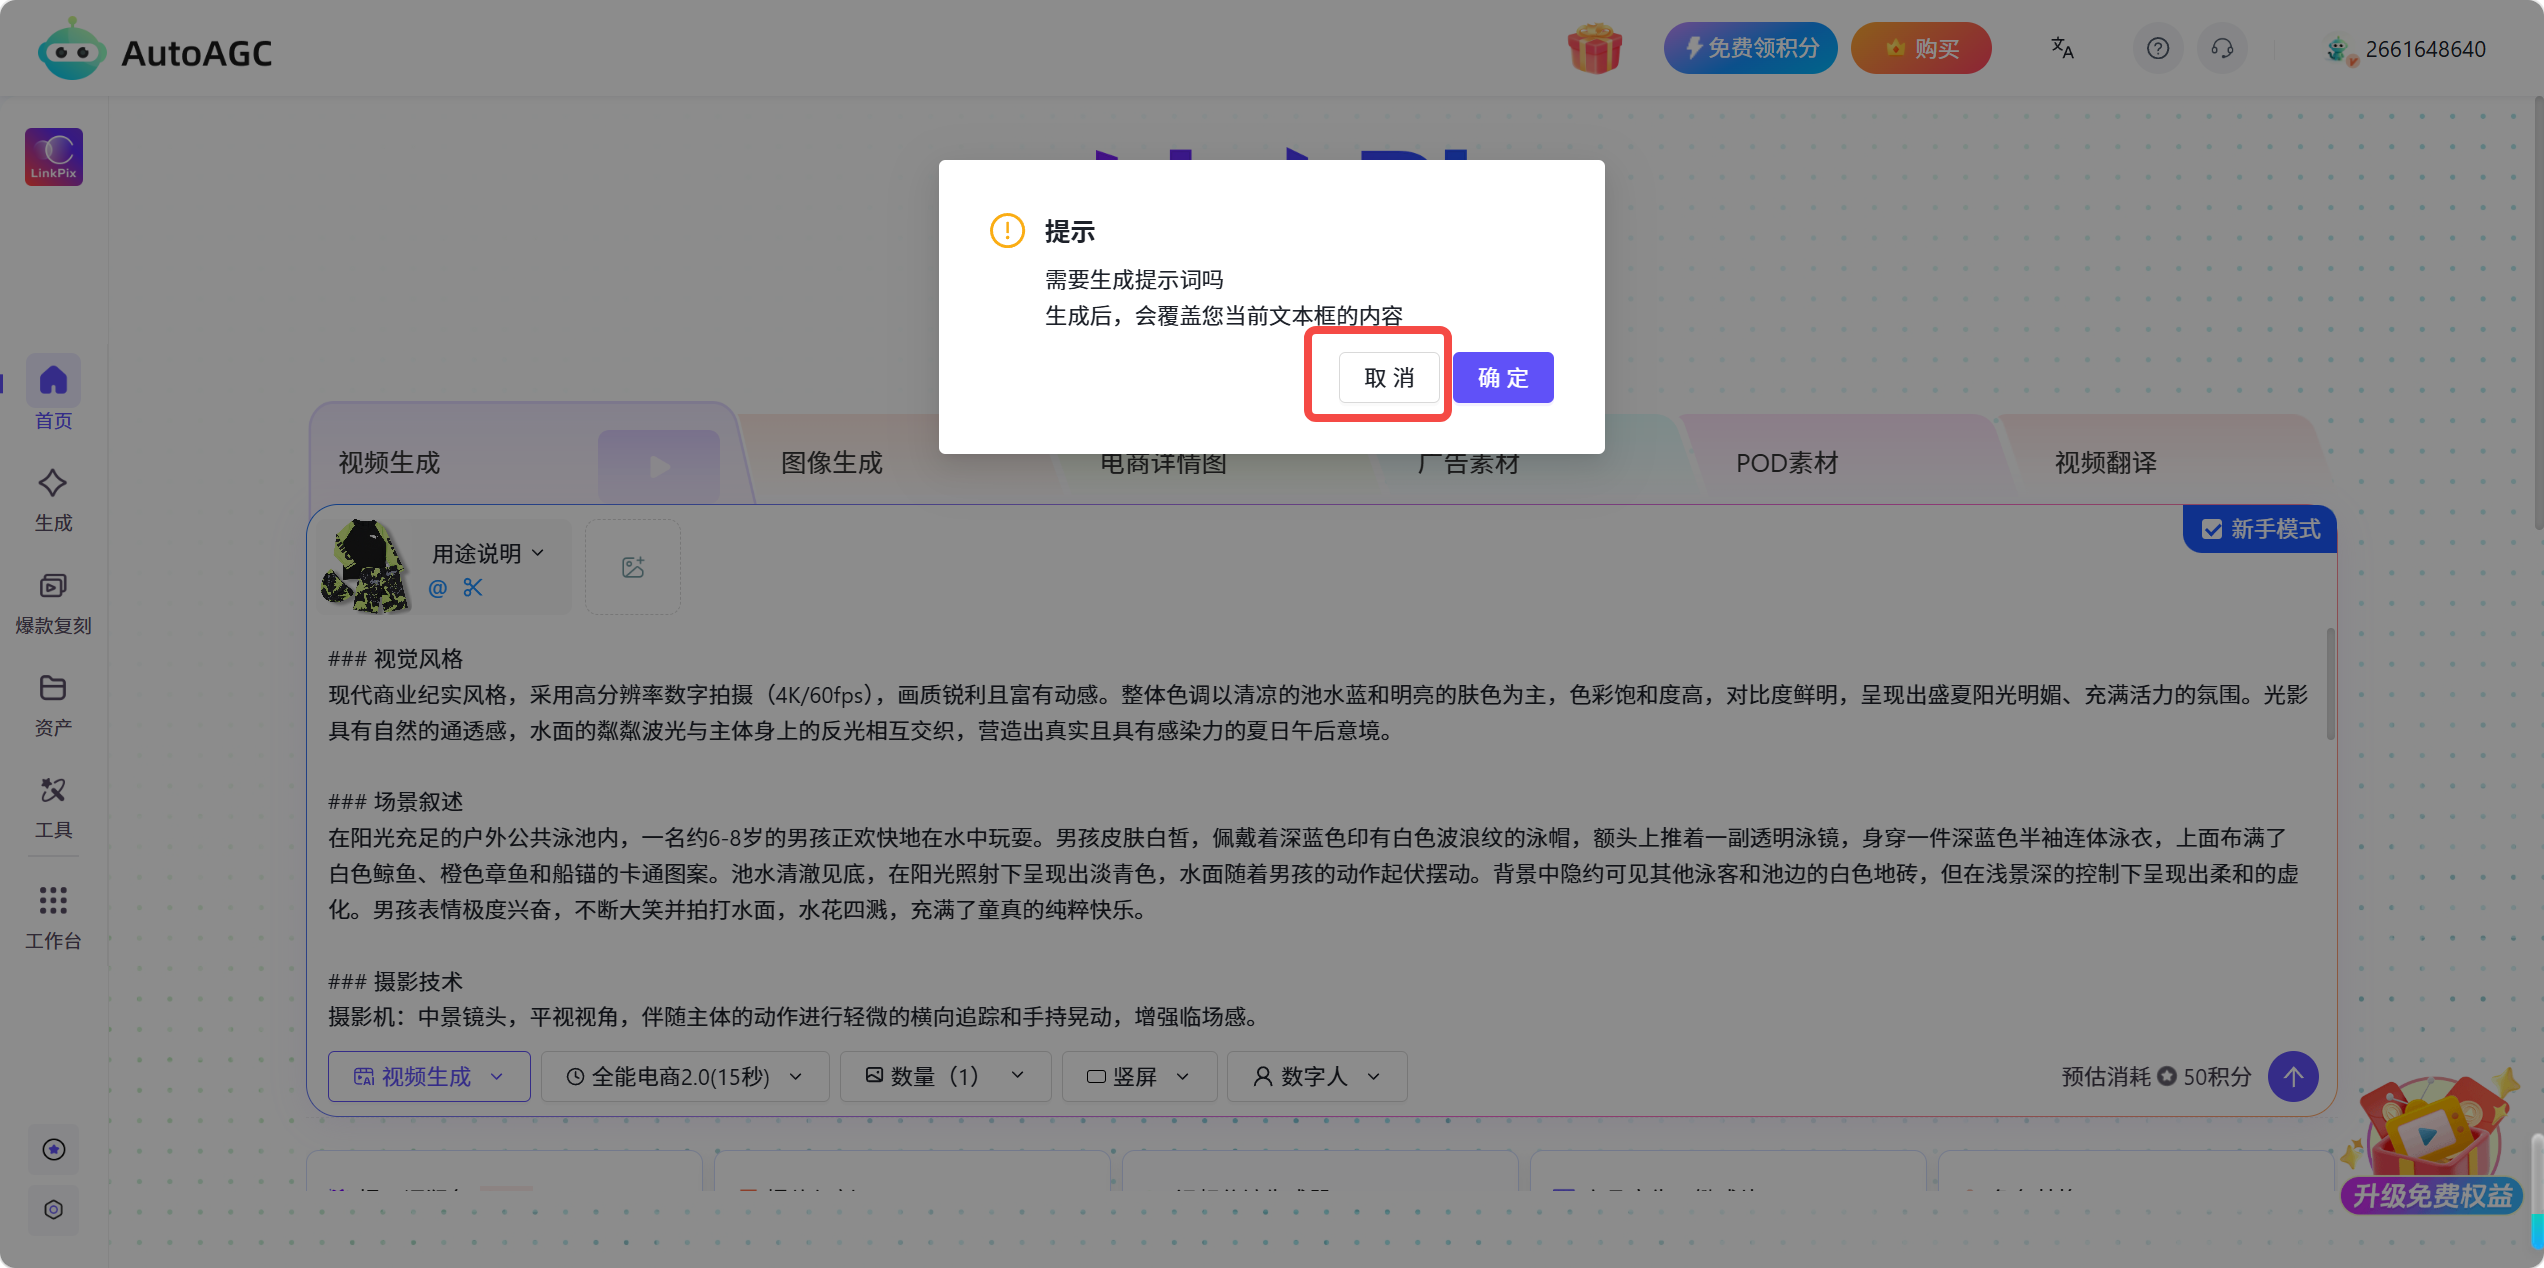Click the up-arrow submit button
The height and width of the screenshot is (1268, 2544).
2293,1076
